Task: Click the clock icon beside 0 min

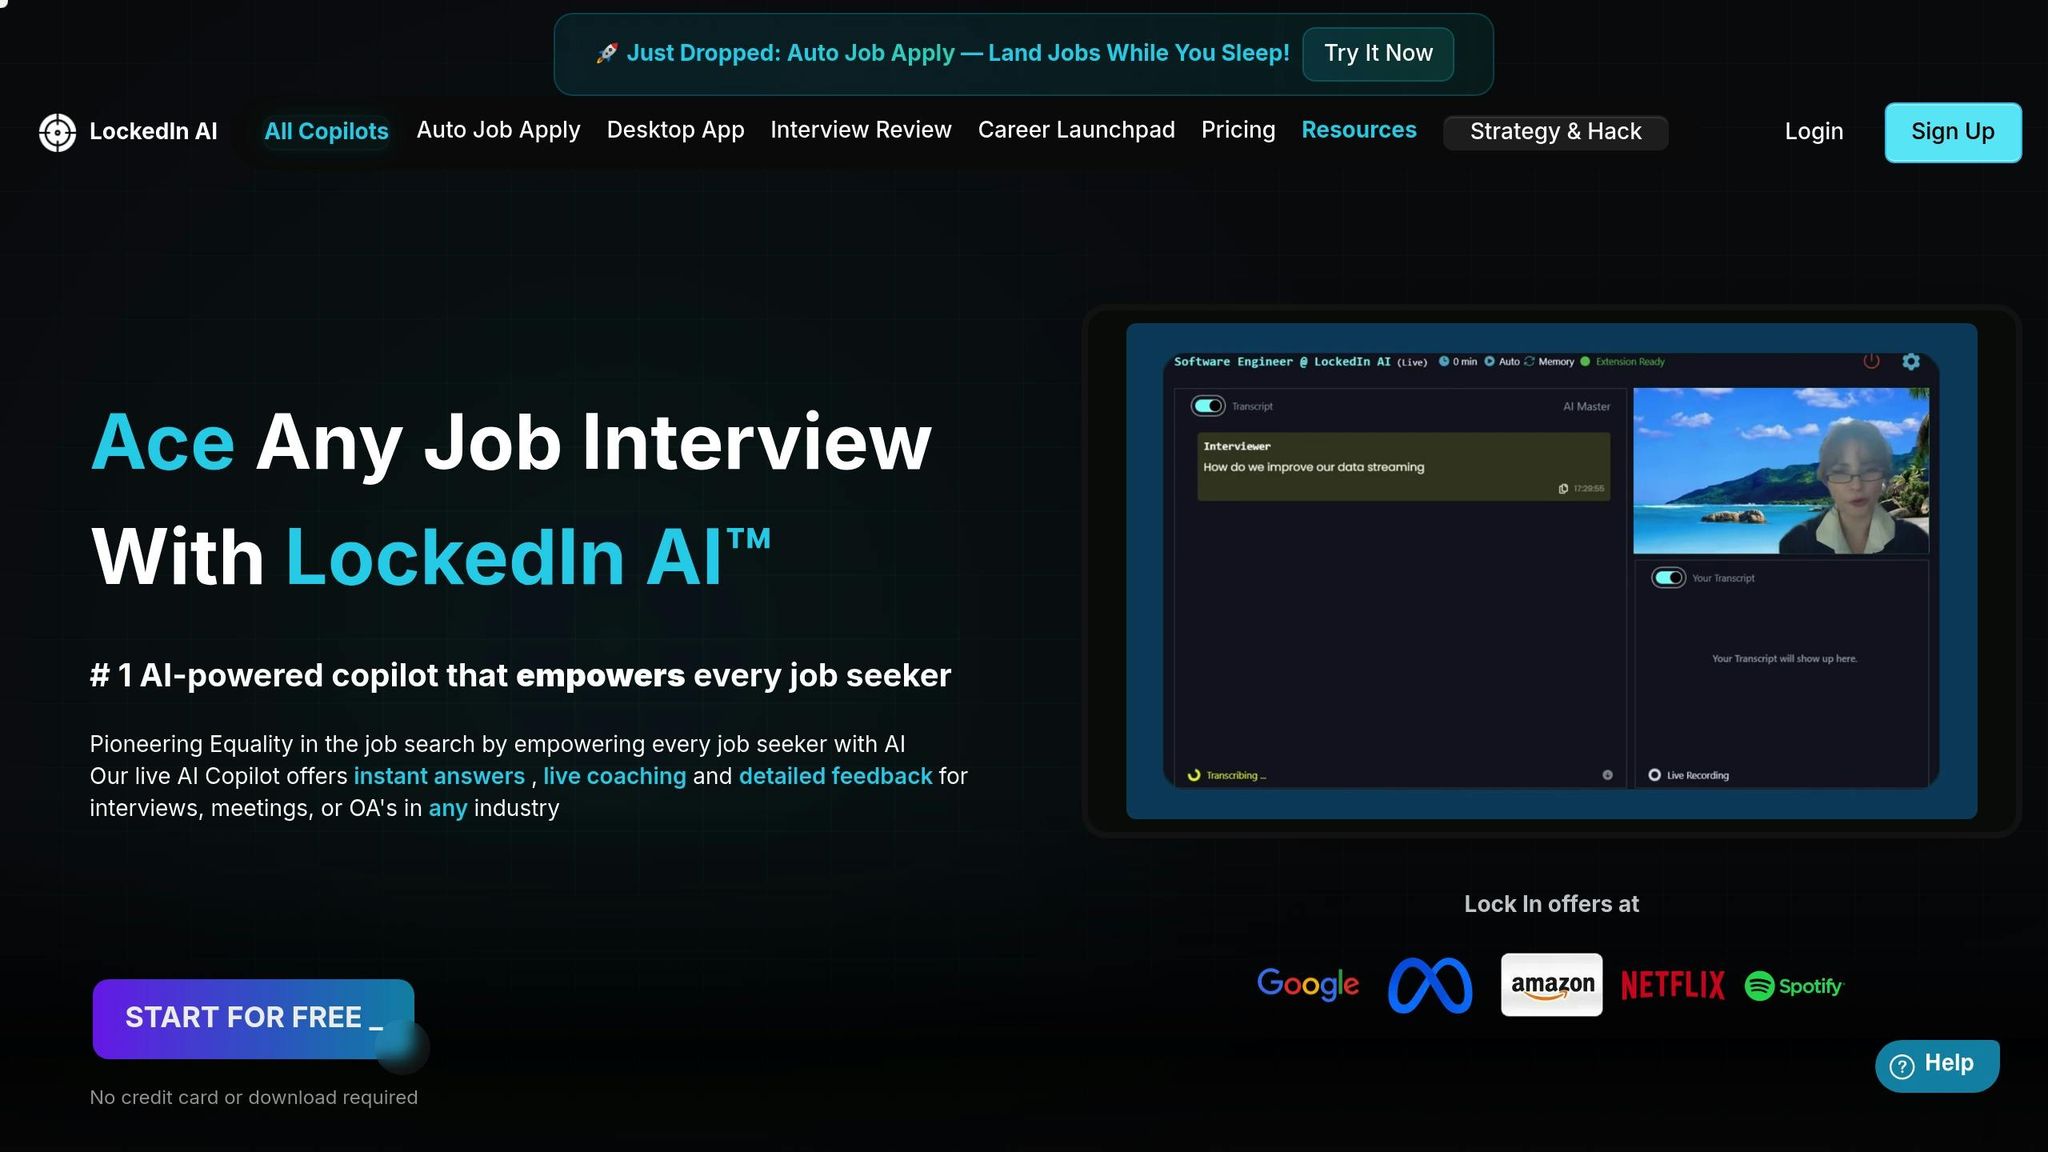Action: point(1444,362)
